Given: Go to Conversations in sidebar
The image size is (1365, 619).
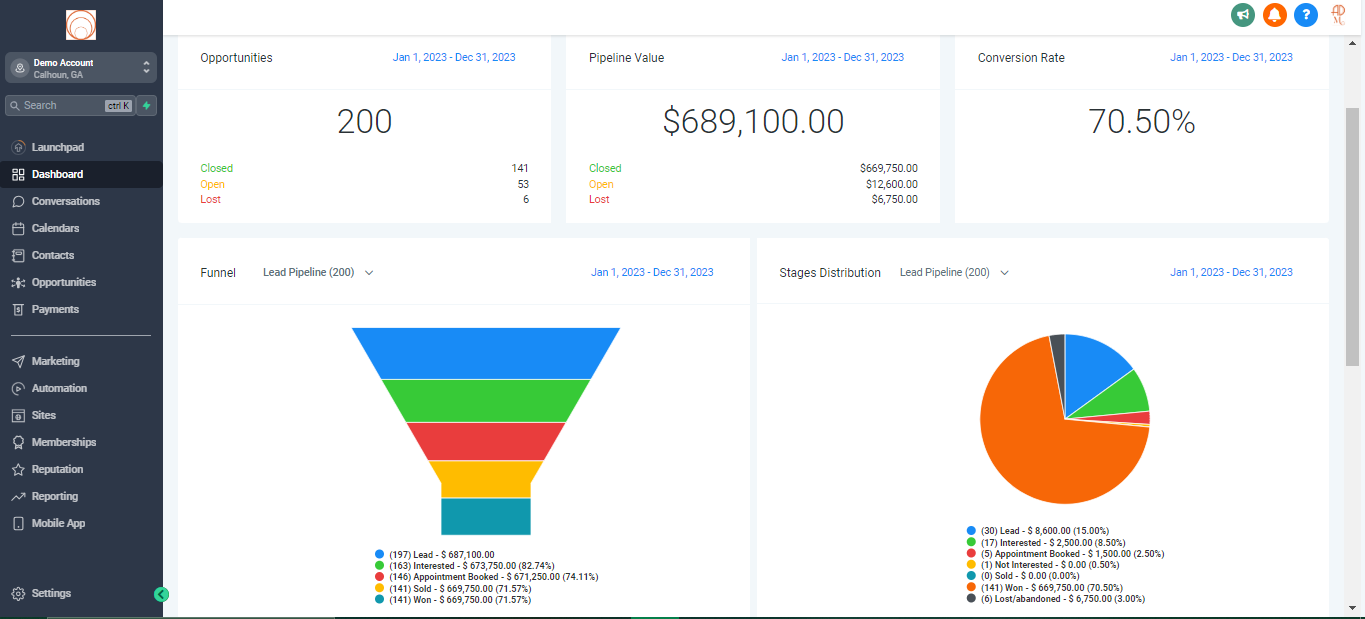Looking at the screenshot, I should coord(65,201).
